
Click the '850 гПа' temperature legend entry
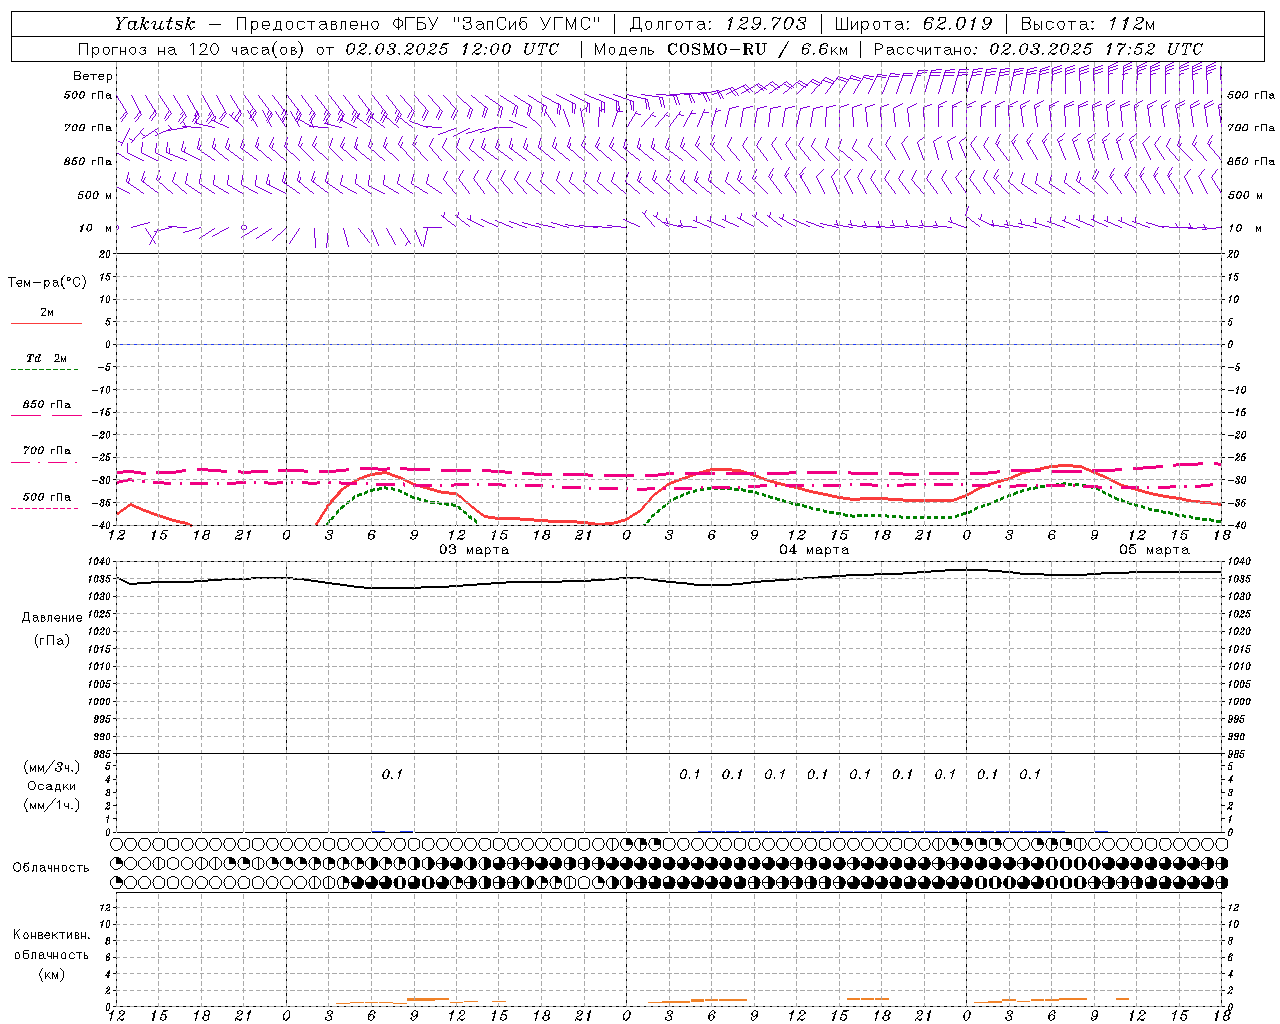[x=46, y=404]
